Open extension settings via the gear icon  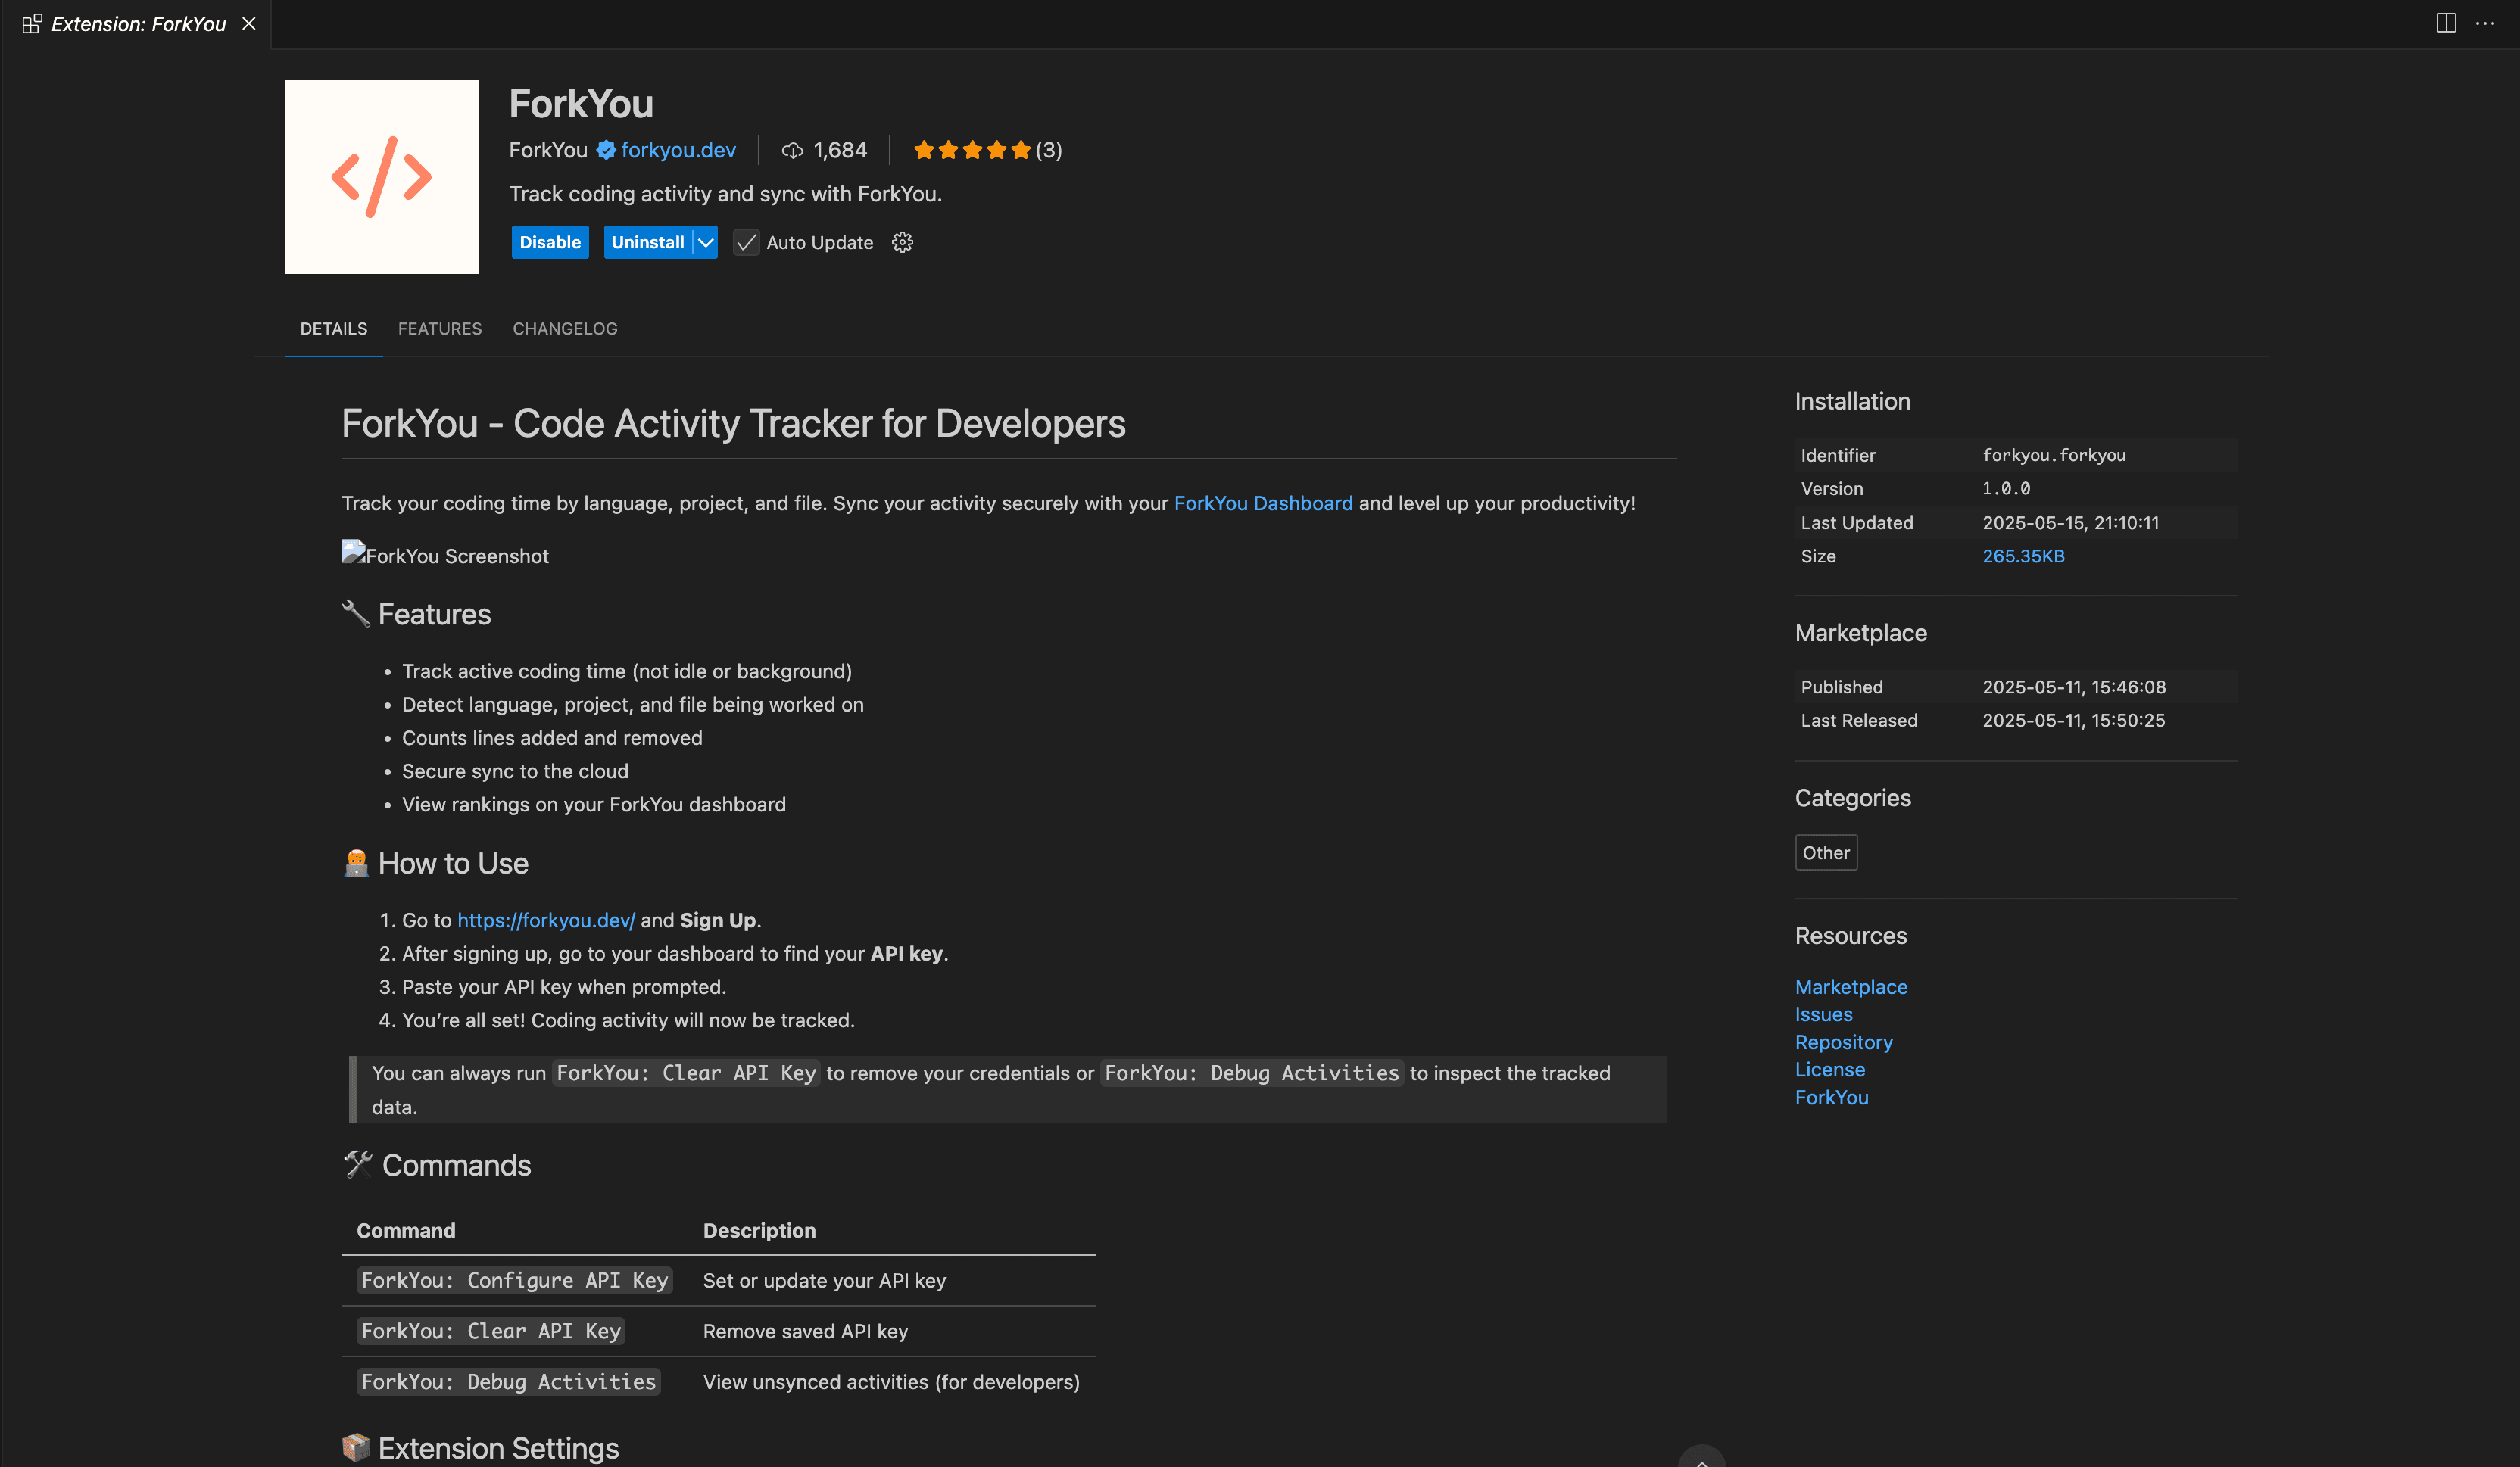click(902, 242)
